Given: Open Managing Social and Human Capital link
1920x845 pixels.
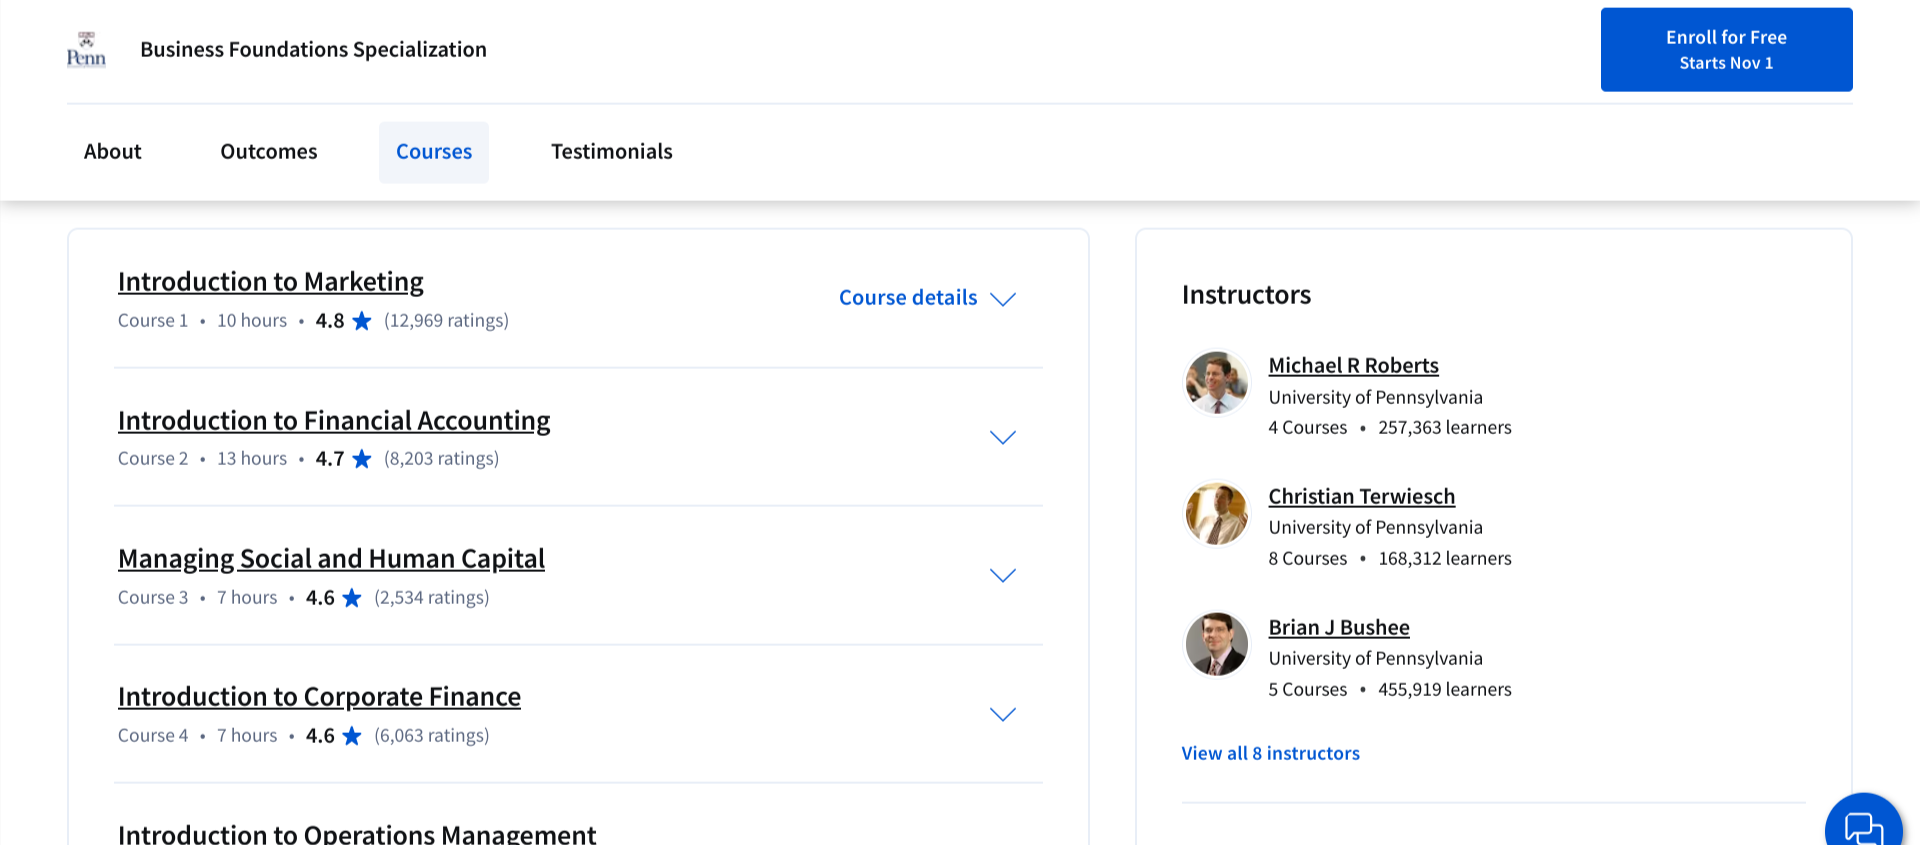Looking at the screenshot, I should point(331,559).
